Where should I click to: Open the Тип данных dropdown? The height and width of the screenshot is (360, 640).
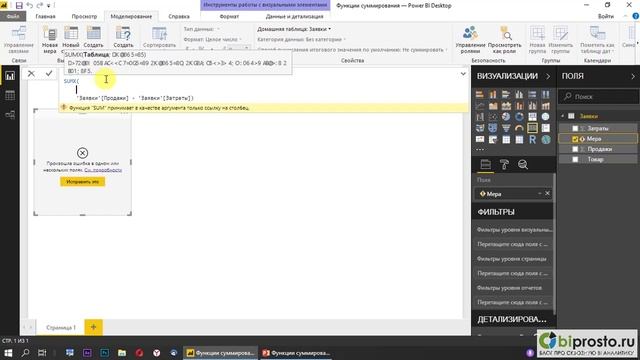coord(202,29)
